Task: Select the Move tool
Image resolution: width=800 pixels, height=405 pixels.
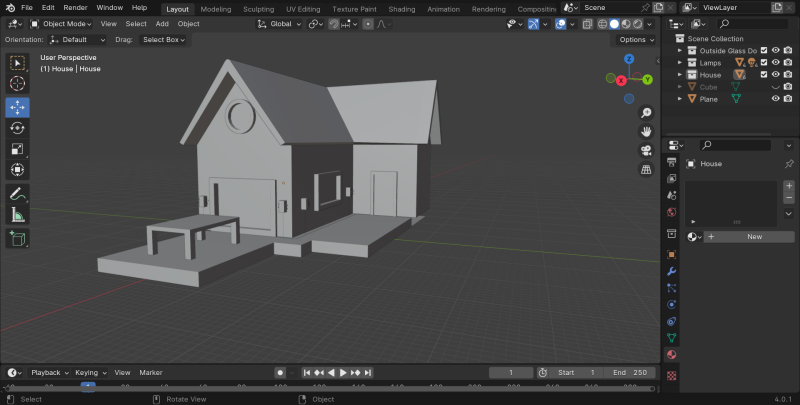Action: [x=17, y=108]
